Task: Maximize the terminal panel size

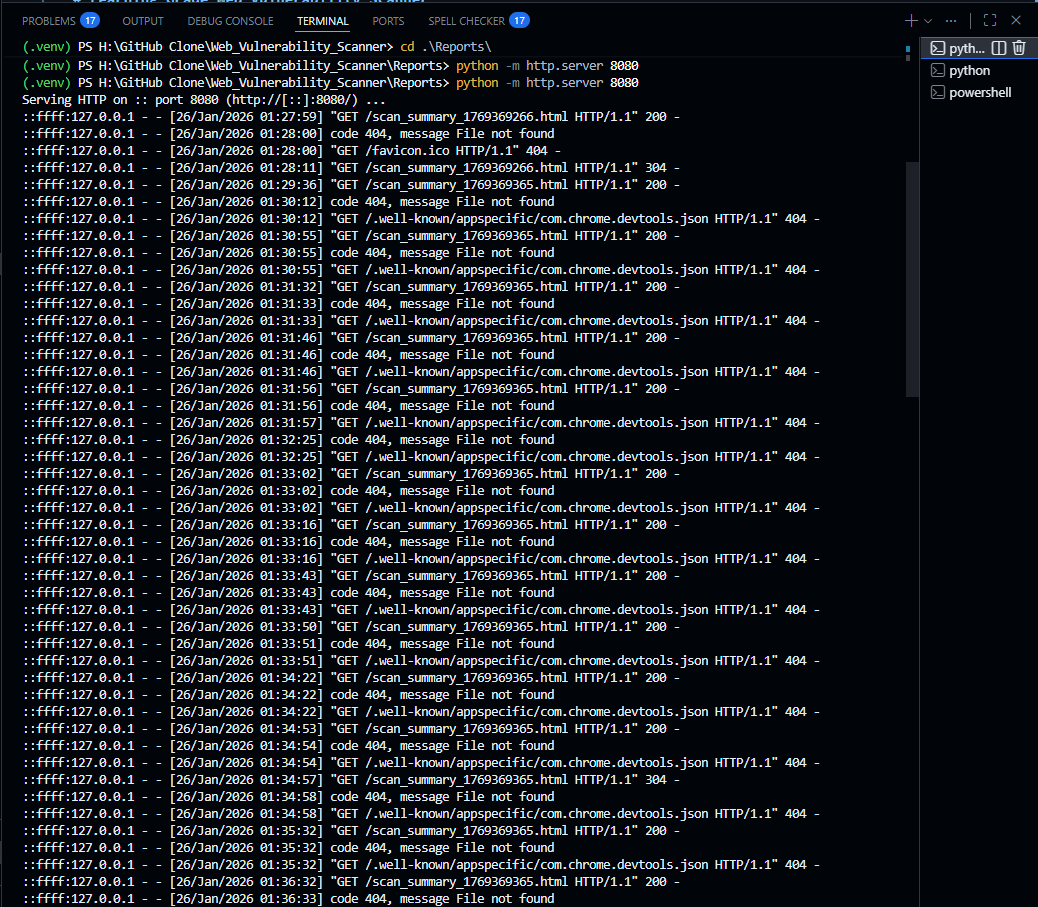Action: (x=990, y=21)
